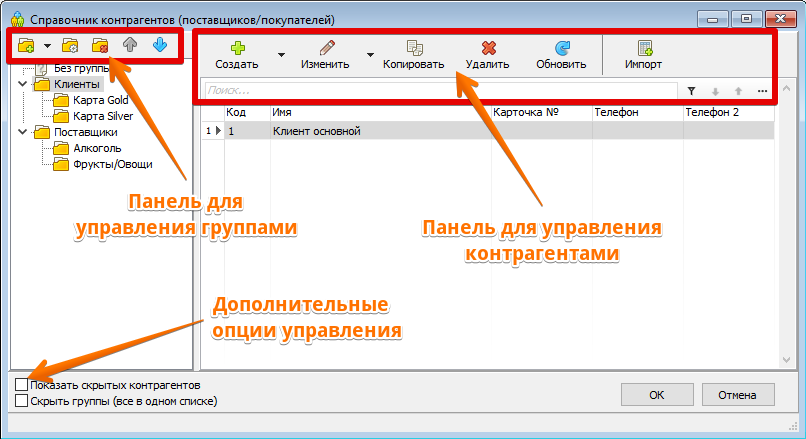Click the Обновить refresh button
This screenshot has height=439, width=806.
(561, 55)
